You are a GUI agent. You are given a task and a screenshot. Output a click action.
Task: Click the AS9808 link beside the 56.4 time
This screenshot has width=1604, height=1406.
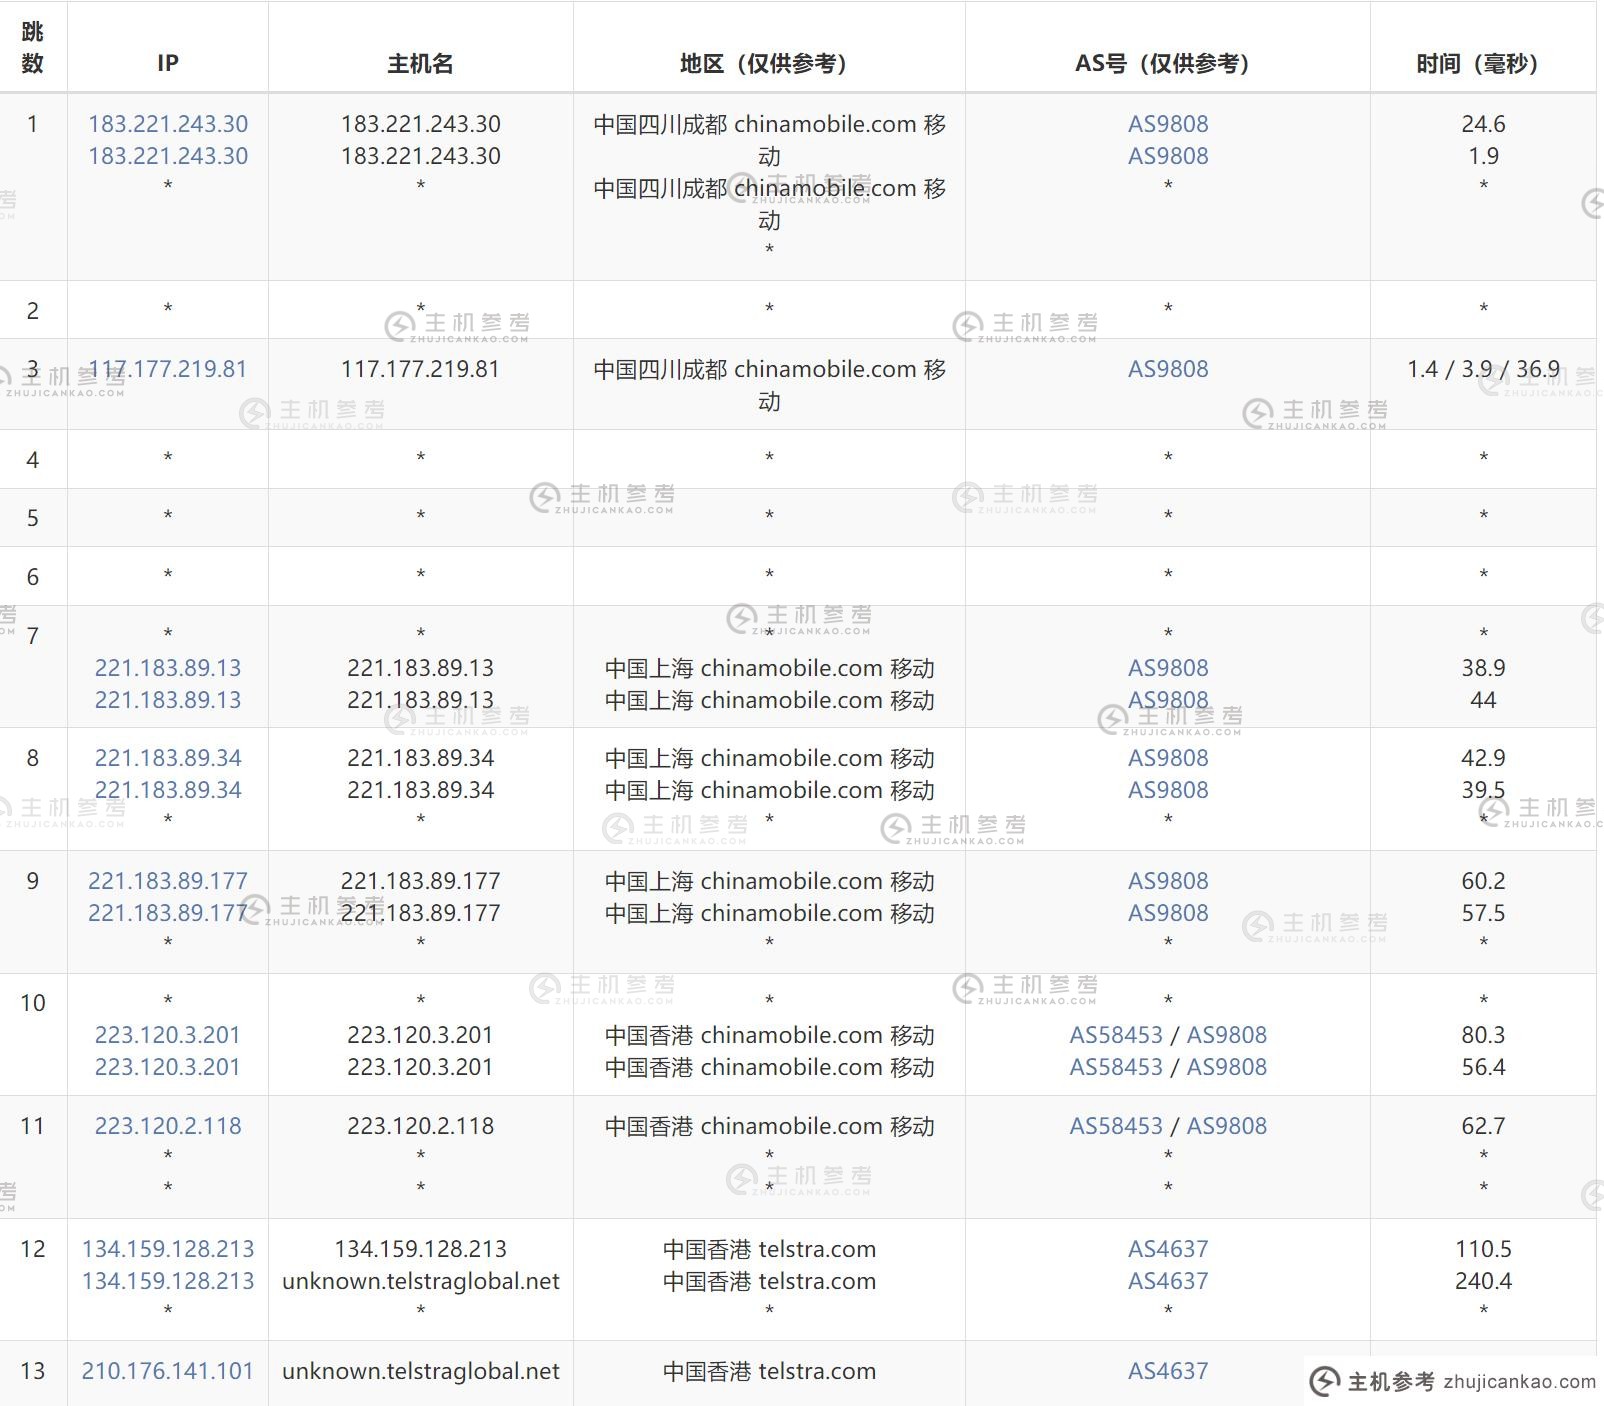pyautogui.click(x=1227, y=1067)
